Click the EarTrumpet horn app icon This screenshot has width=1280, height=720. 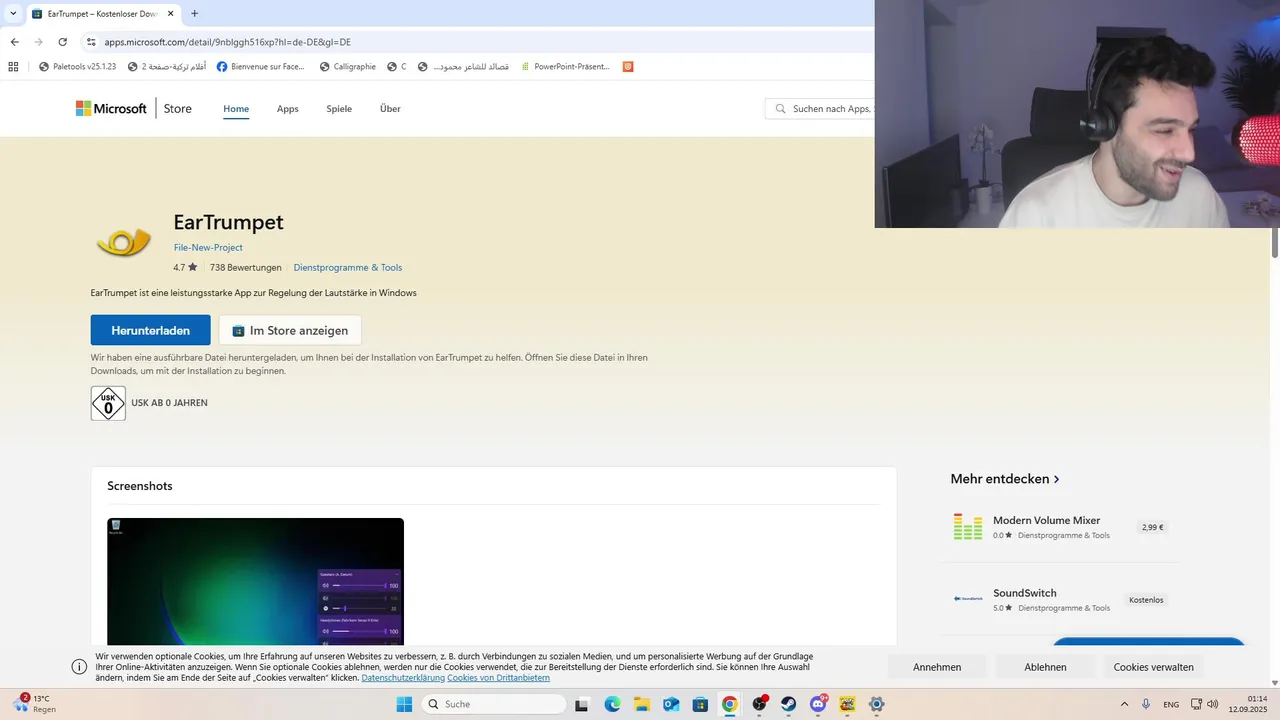click(123, 242)
